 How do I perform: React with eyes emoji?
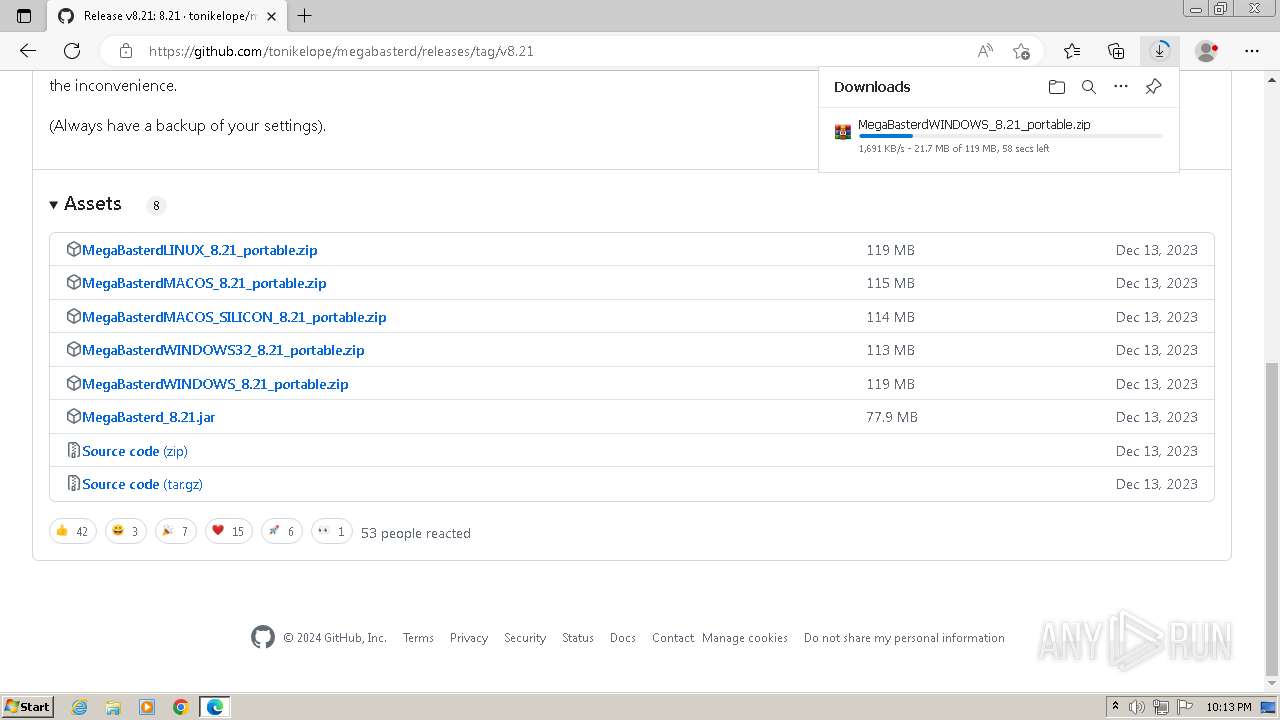(x=332, y=531)
